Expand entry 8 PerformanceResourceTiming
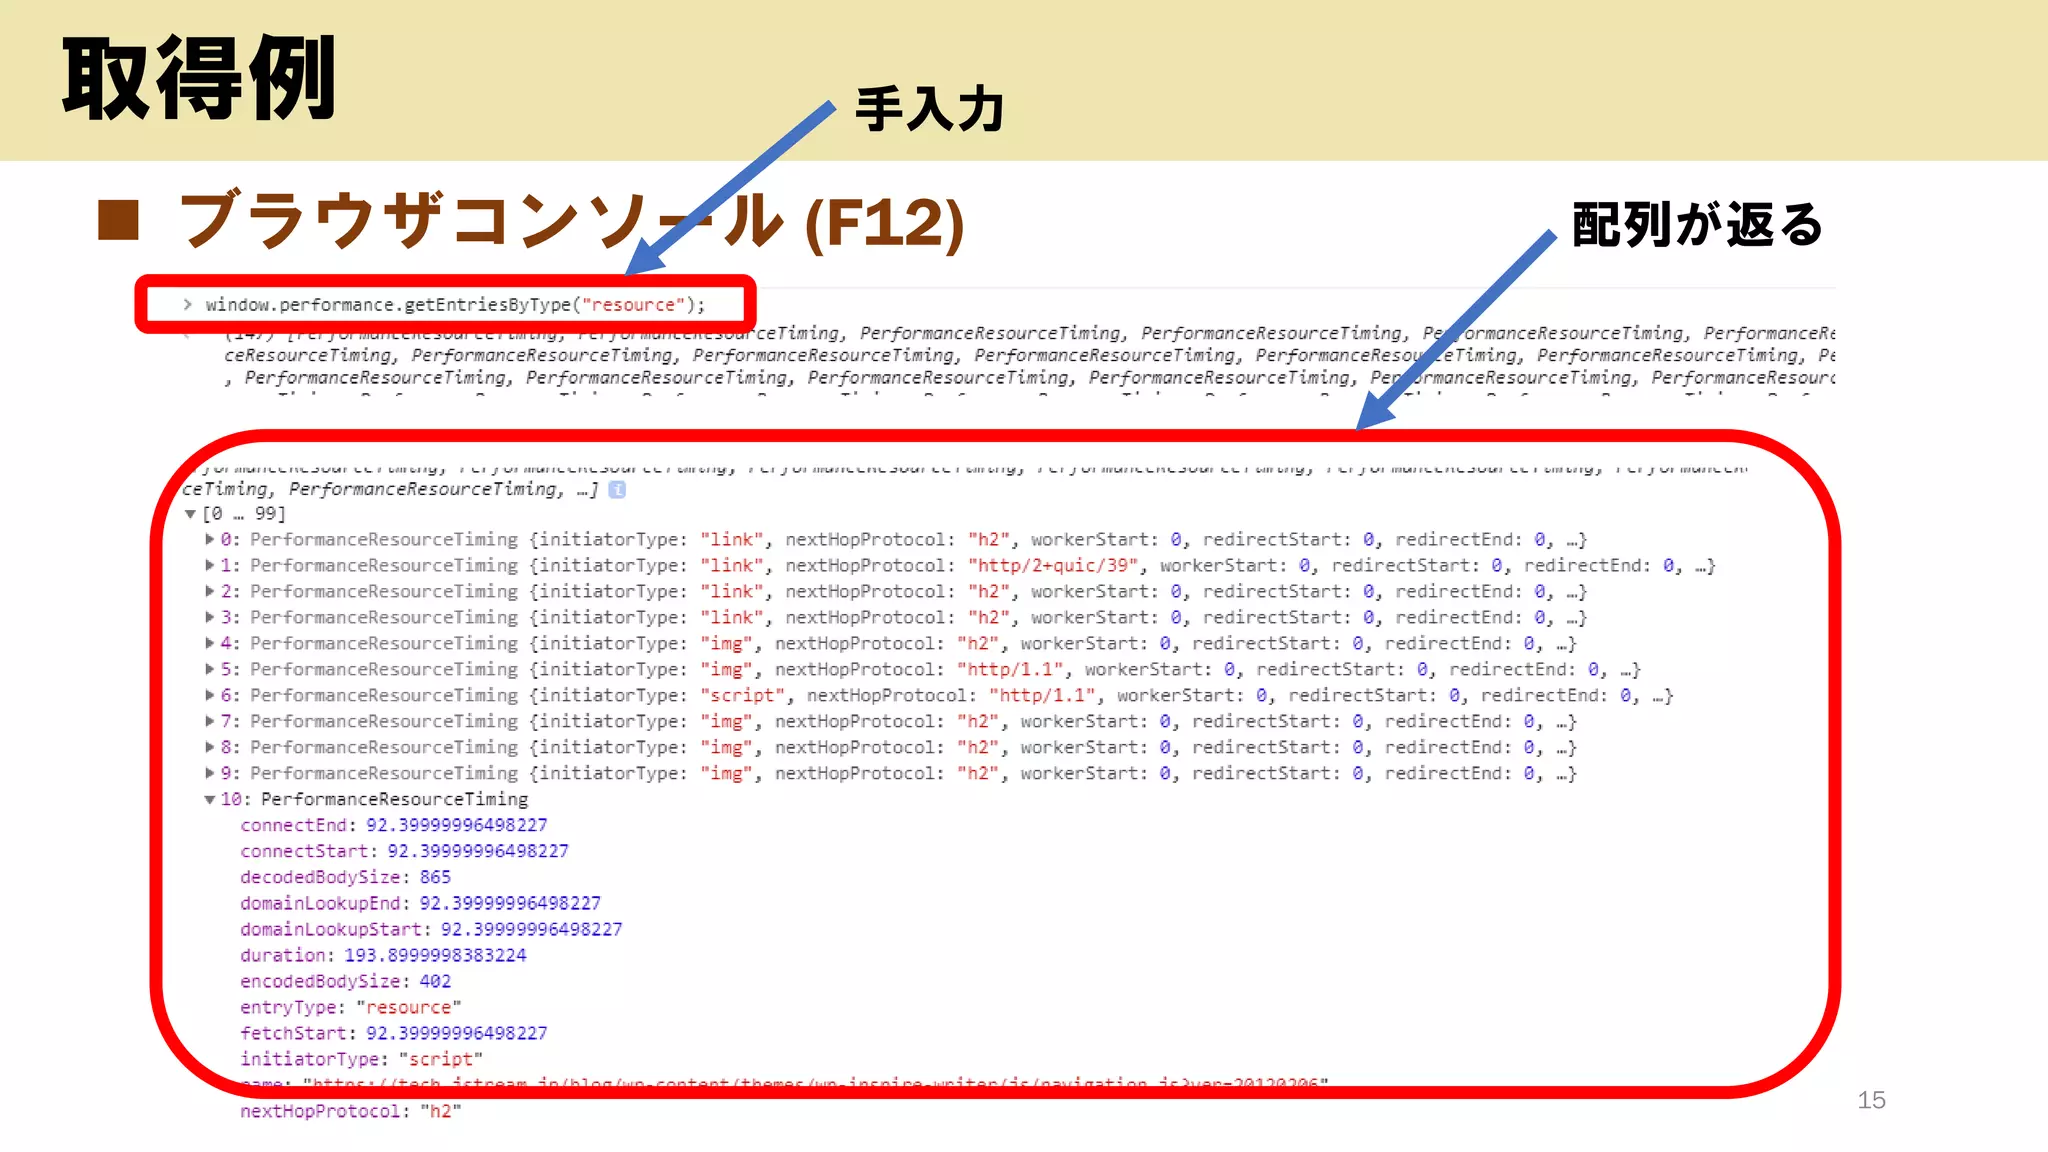 pyautogui.click(x=210, y=748)
